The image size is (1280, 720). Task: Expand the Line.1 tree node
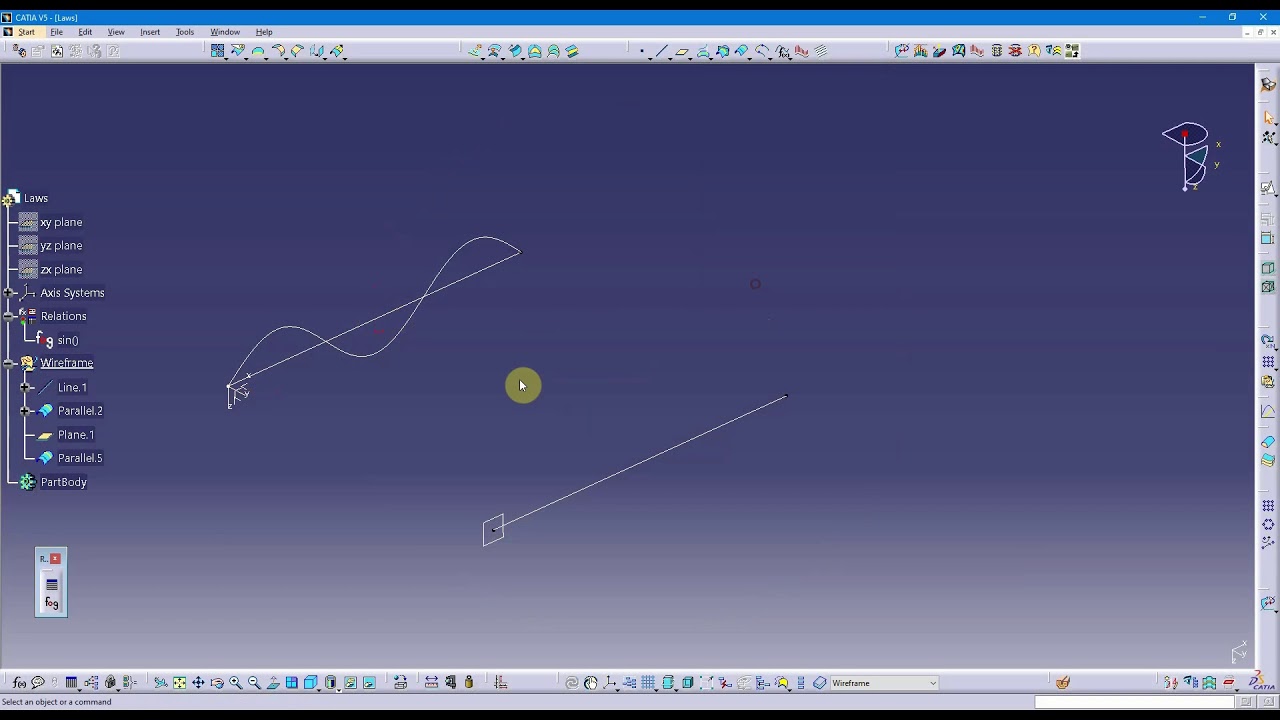[26, 387]
